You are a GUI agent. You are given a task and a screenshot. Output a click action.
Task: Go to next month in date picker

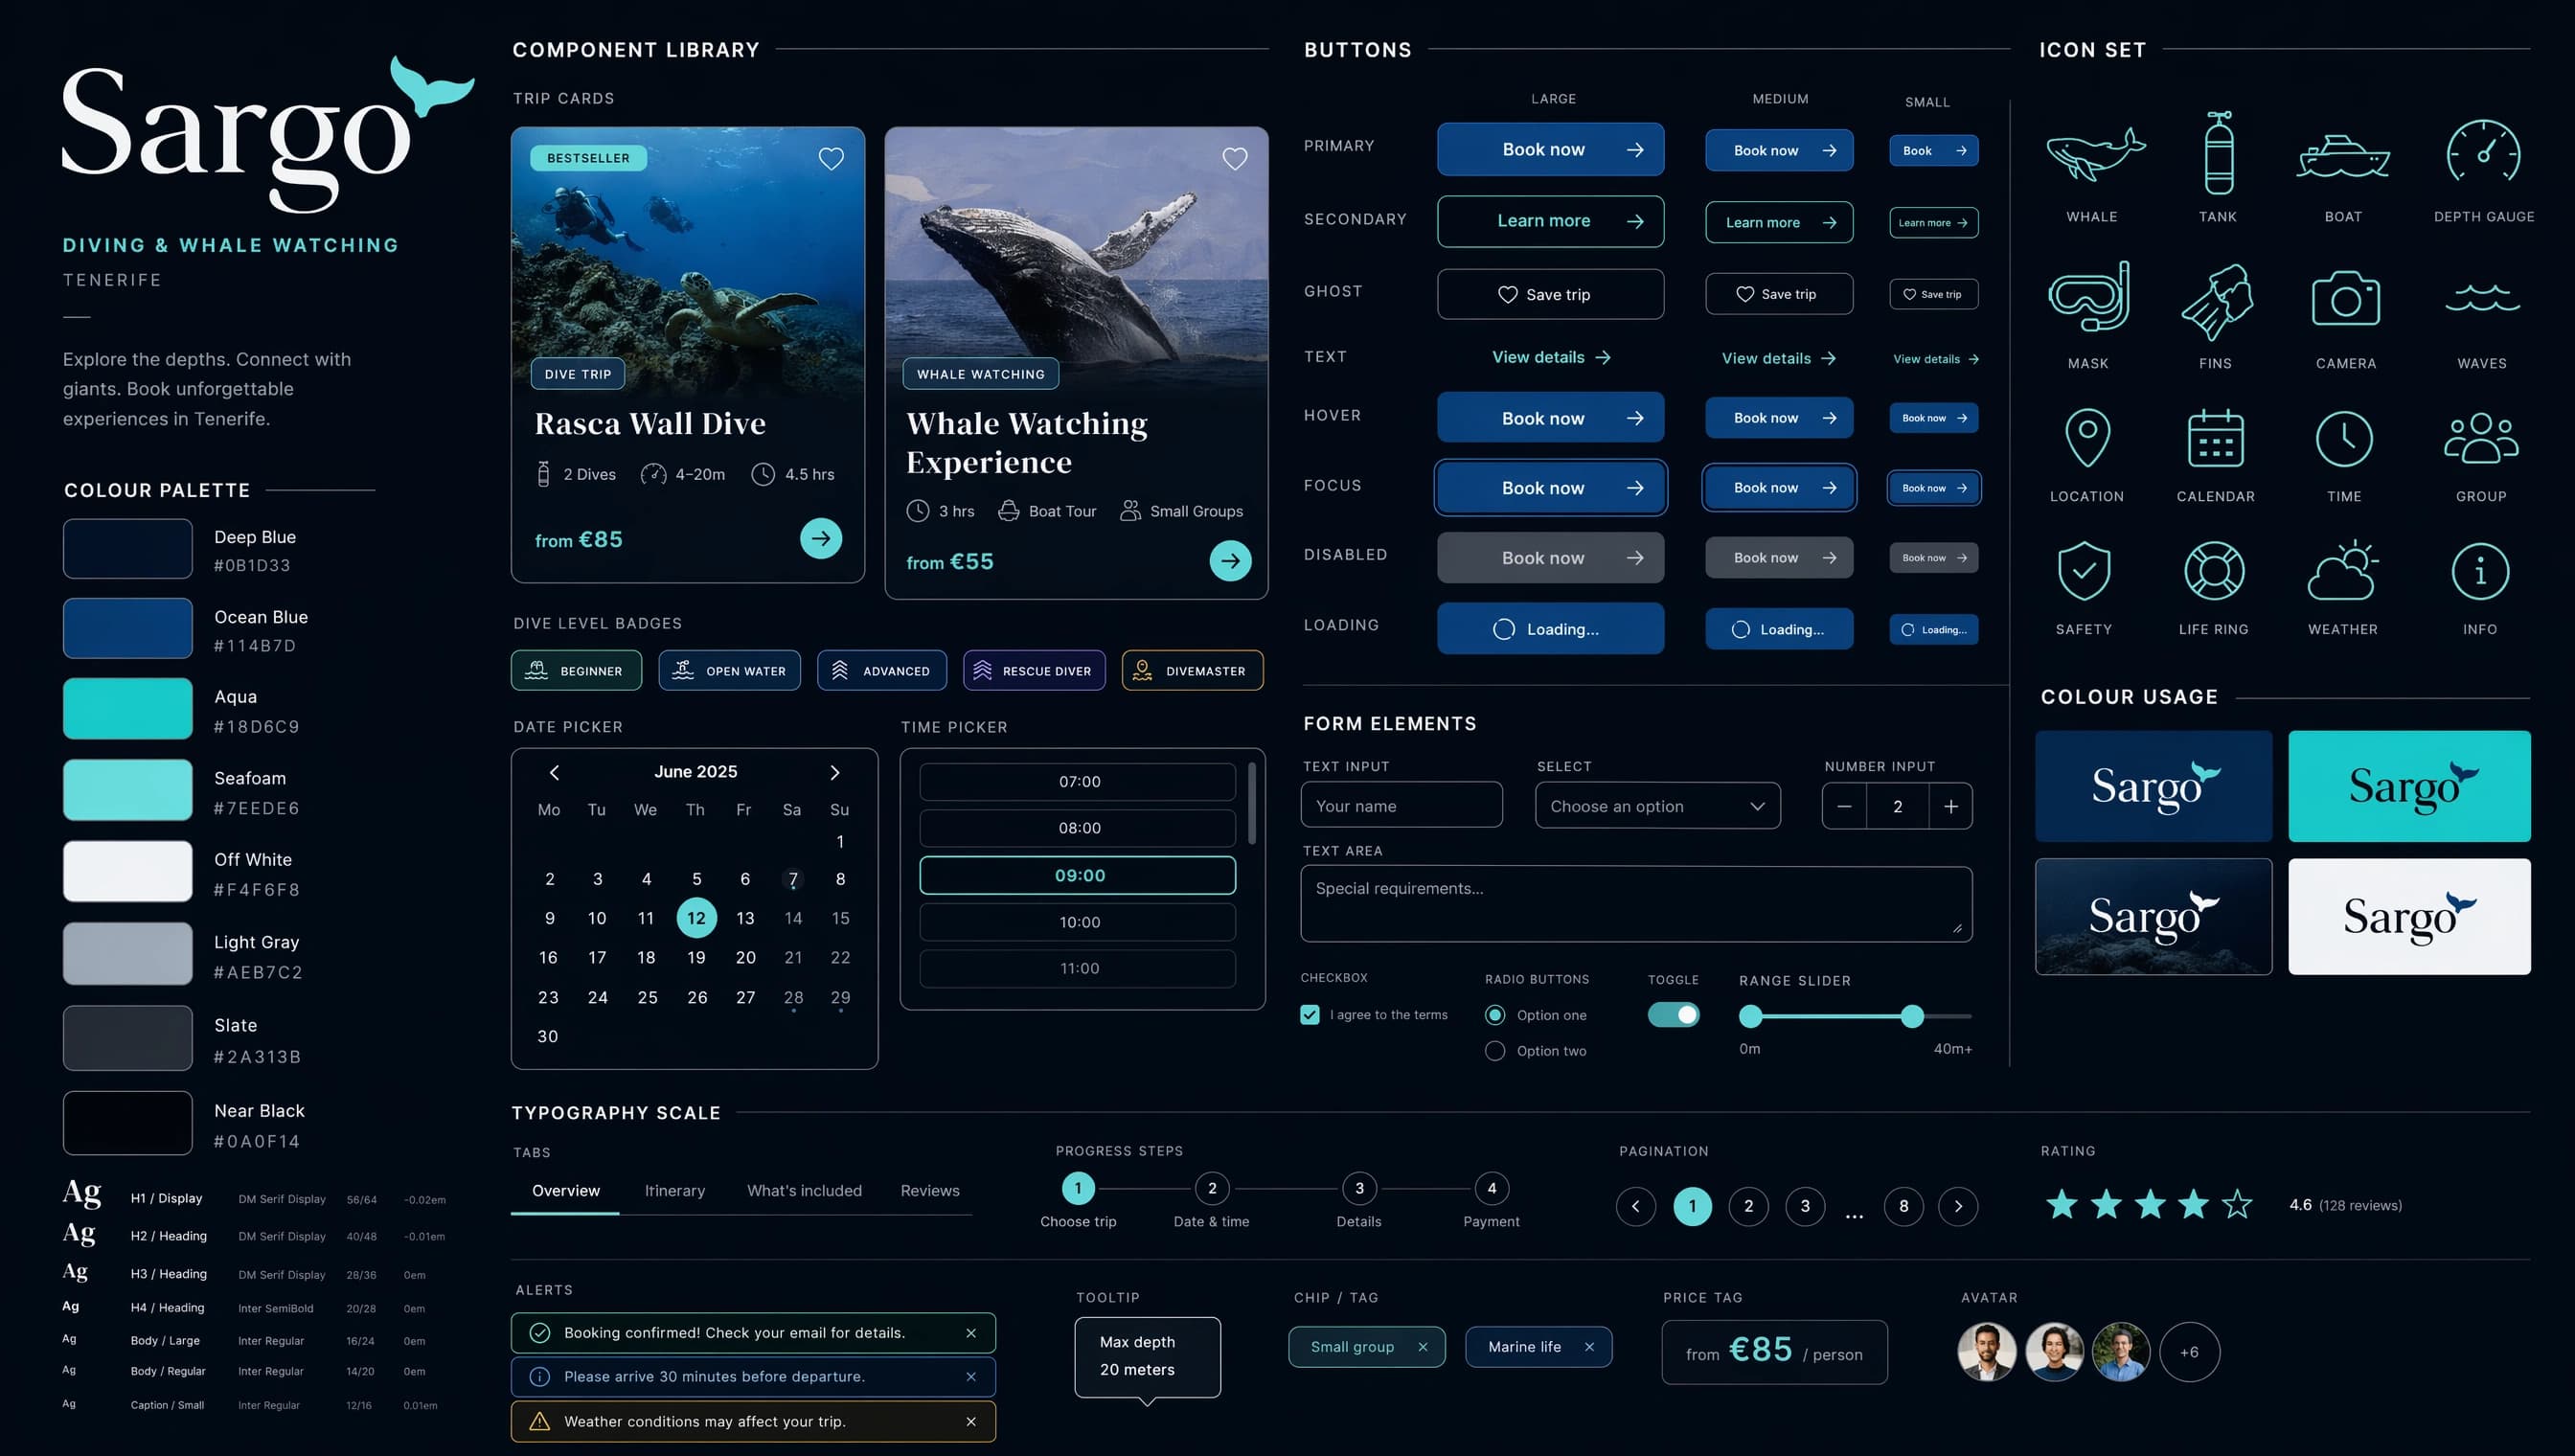pos(834,772)
